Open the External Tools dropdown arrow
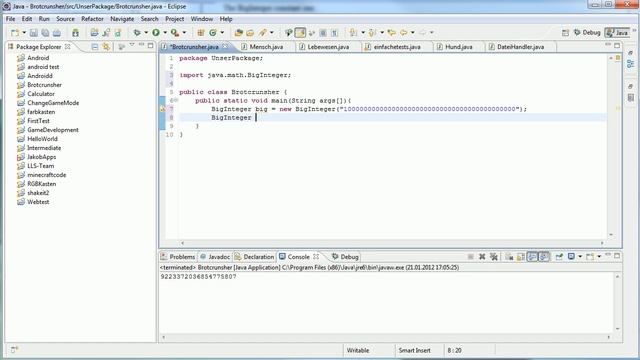Image resolution: width=640 pixels, height=360 pixels. tap(184, 33)
